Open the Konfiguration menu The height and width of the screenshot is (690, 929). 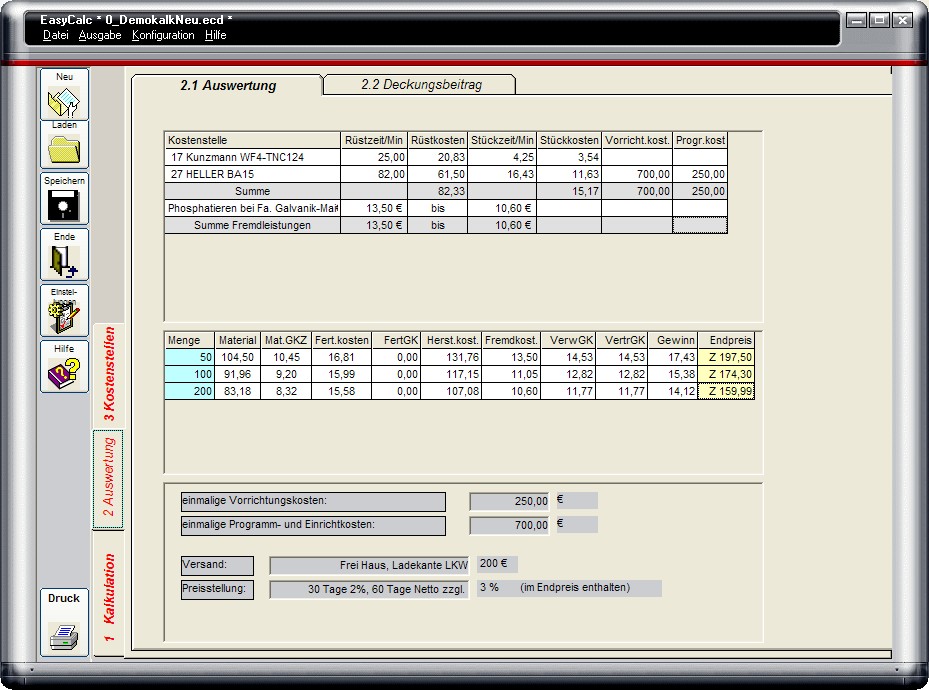[x=163, y=35]
